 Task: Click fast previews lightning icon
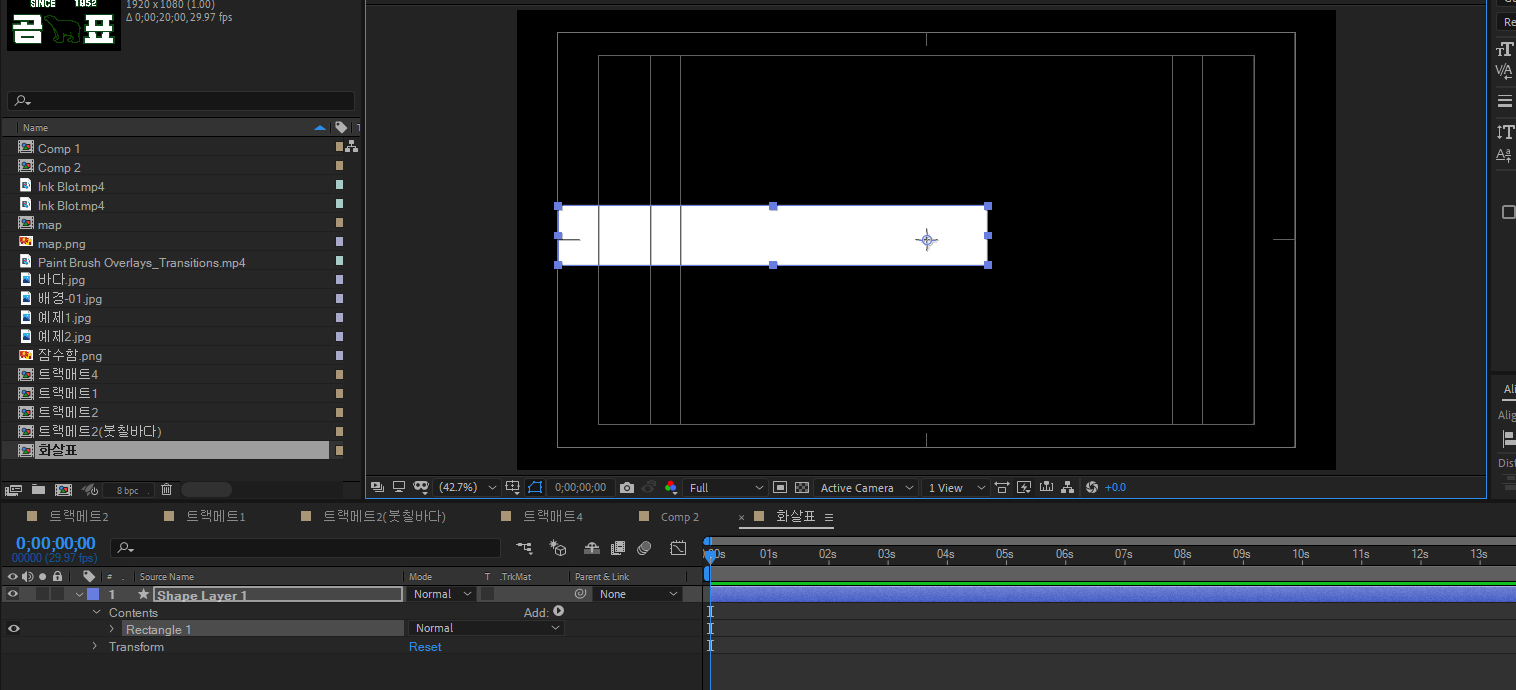pos(1024,487)
